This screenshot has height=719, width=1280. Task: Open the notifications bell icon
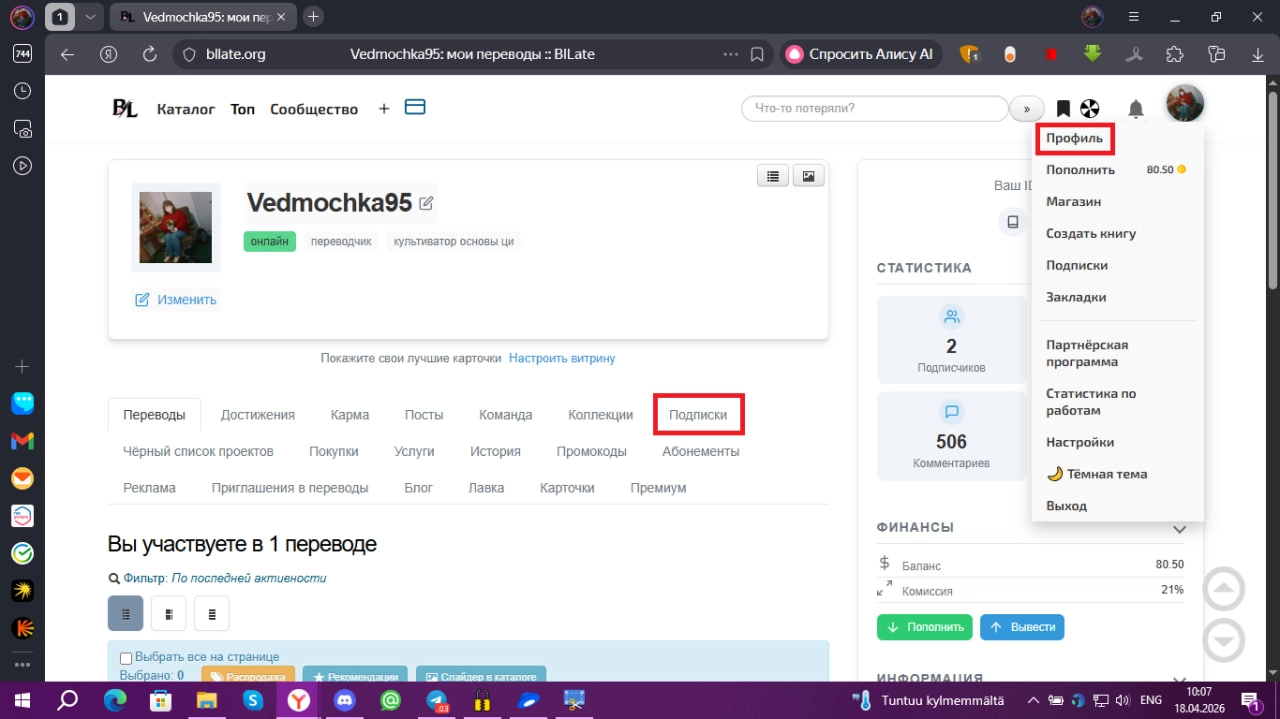[1136, 108]
